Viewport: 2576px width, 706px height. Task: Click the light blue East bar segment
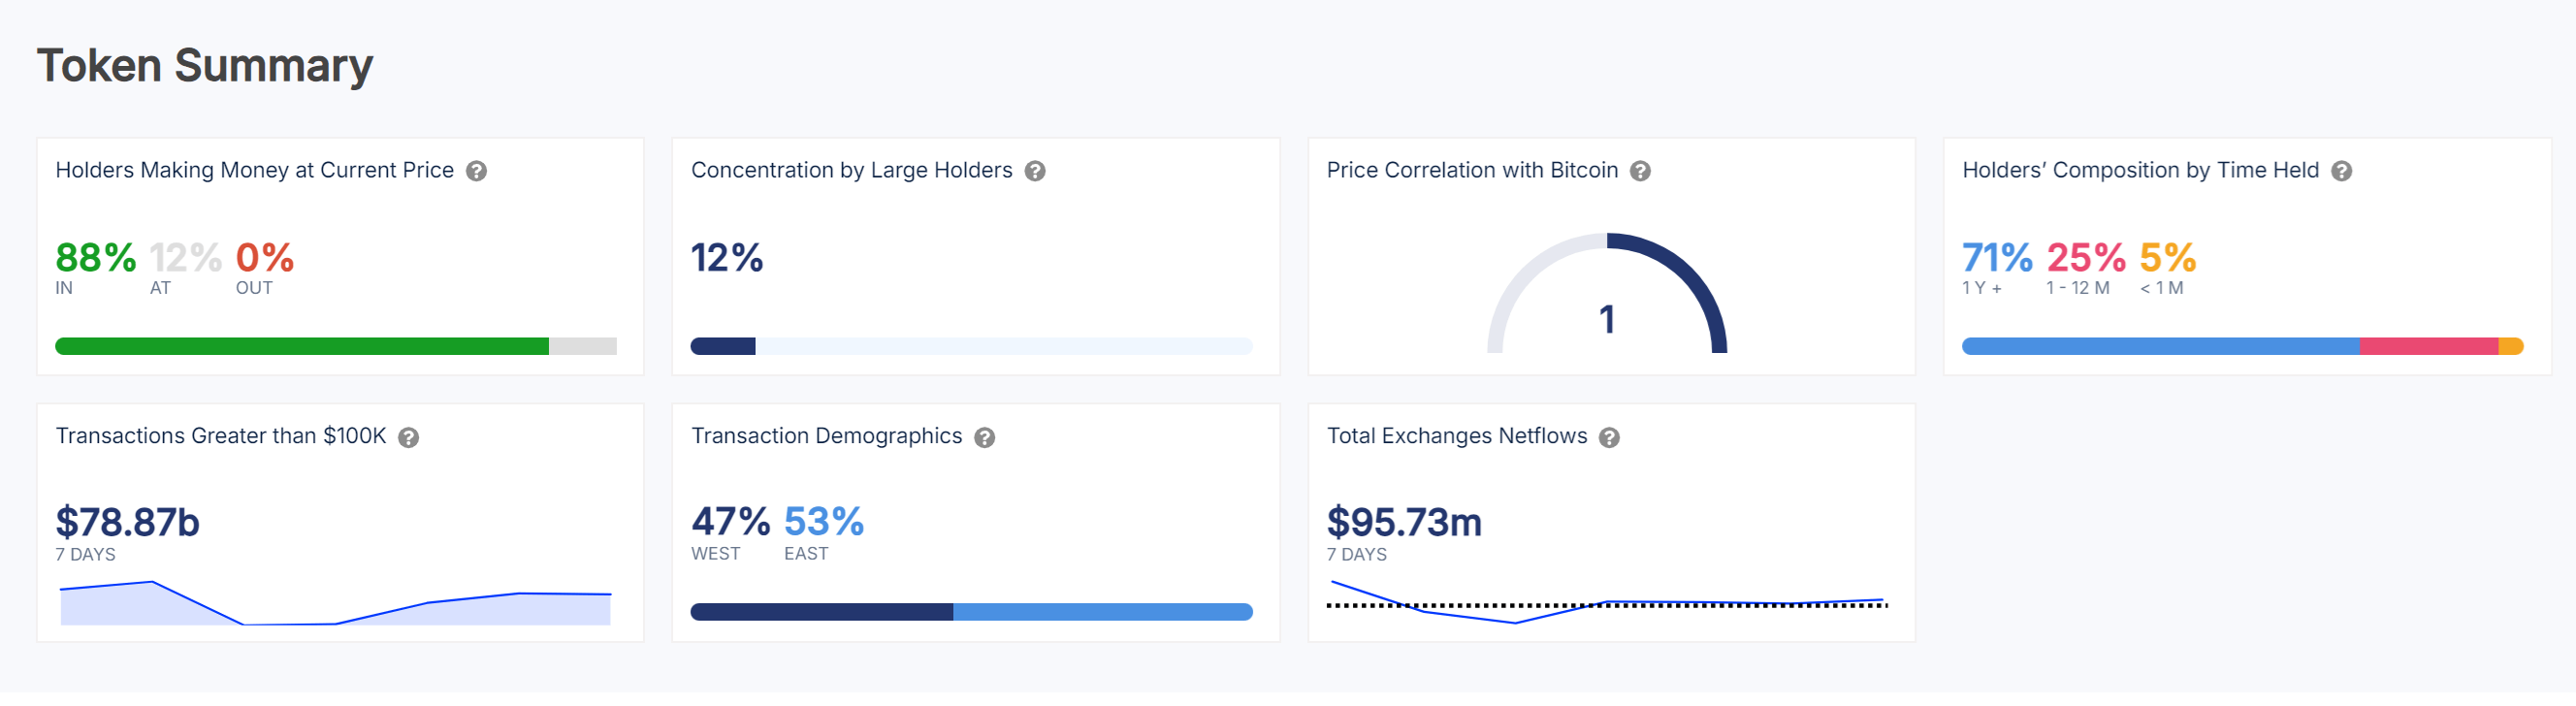click(x=1102, y=612)
